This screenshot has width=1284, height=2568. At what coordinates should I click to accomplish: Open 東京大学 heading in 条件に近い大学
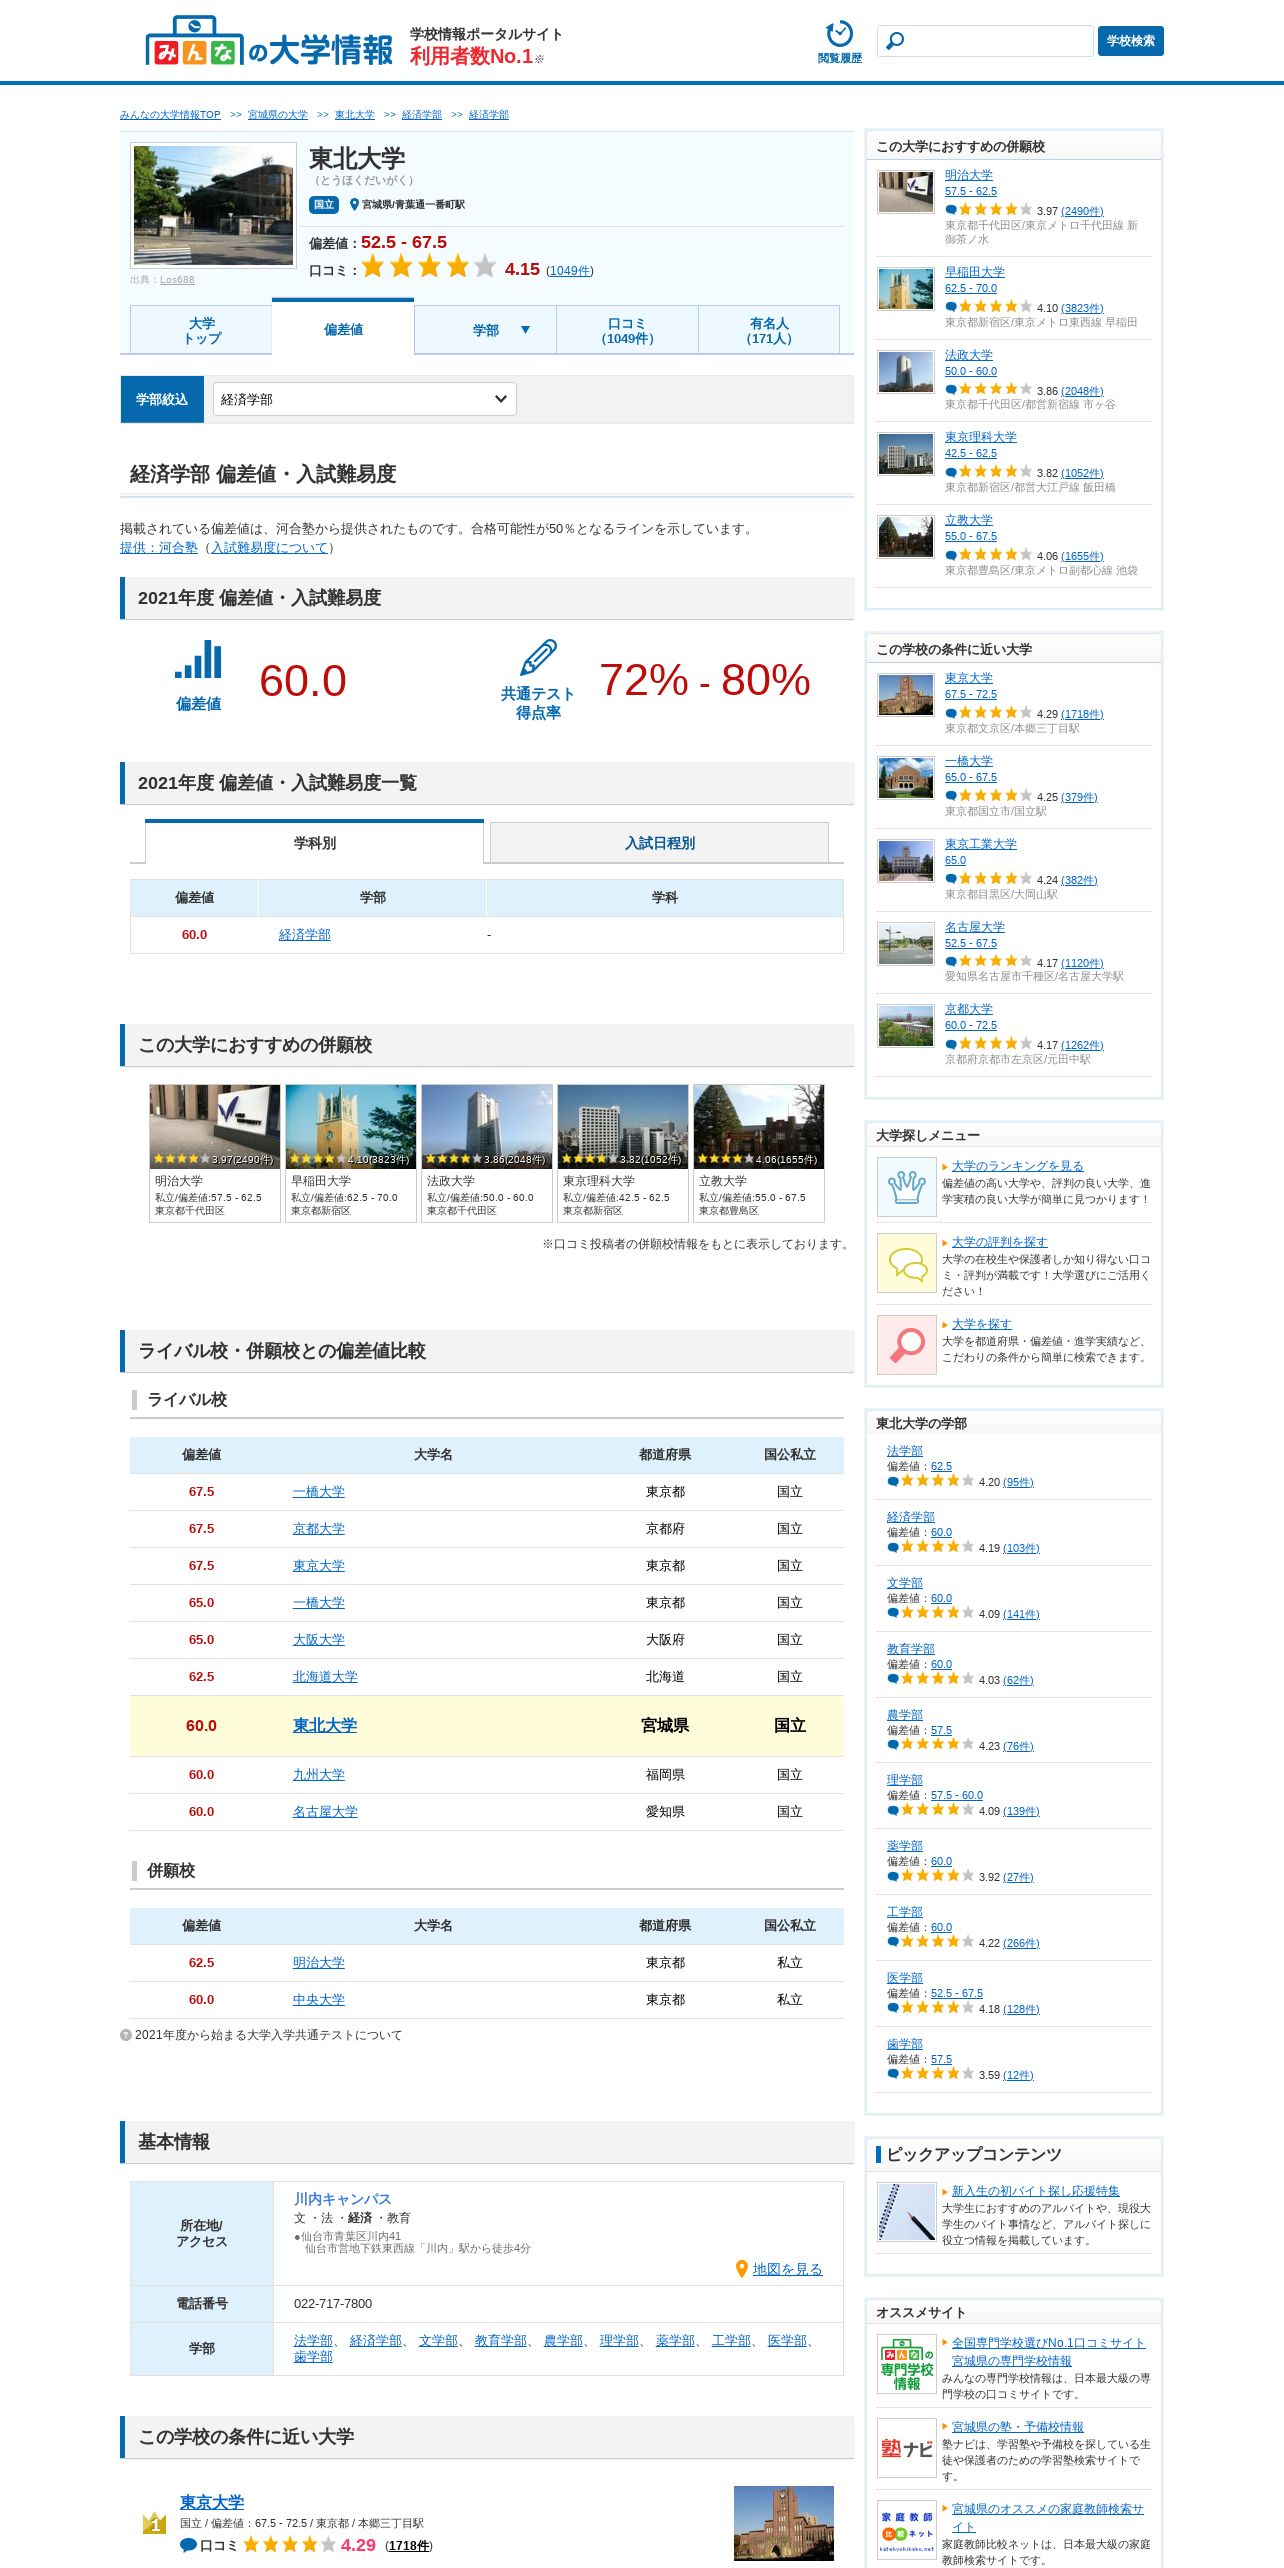tap(212, 2502)
